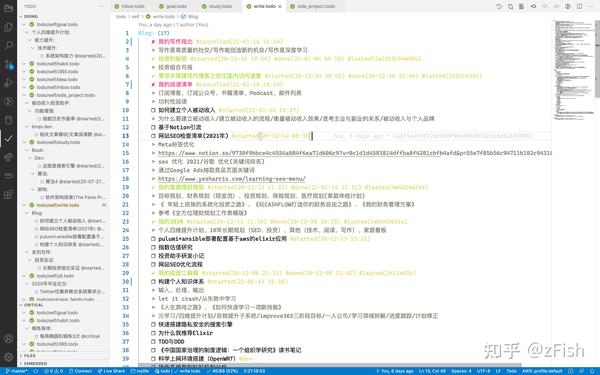
Task: Switch to the study.todo tab
Action: click(217, 6)
